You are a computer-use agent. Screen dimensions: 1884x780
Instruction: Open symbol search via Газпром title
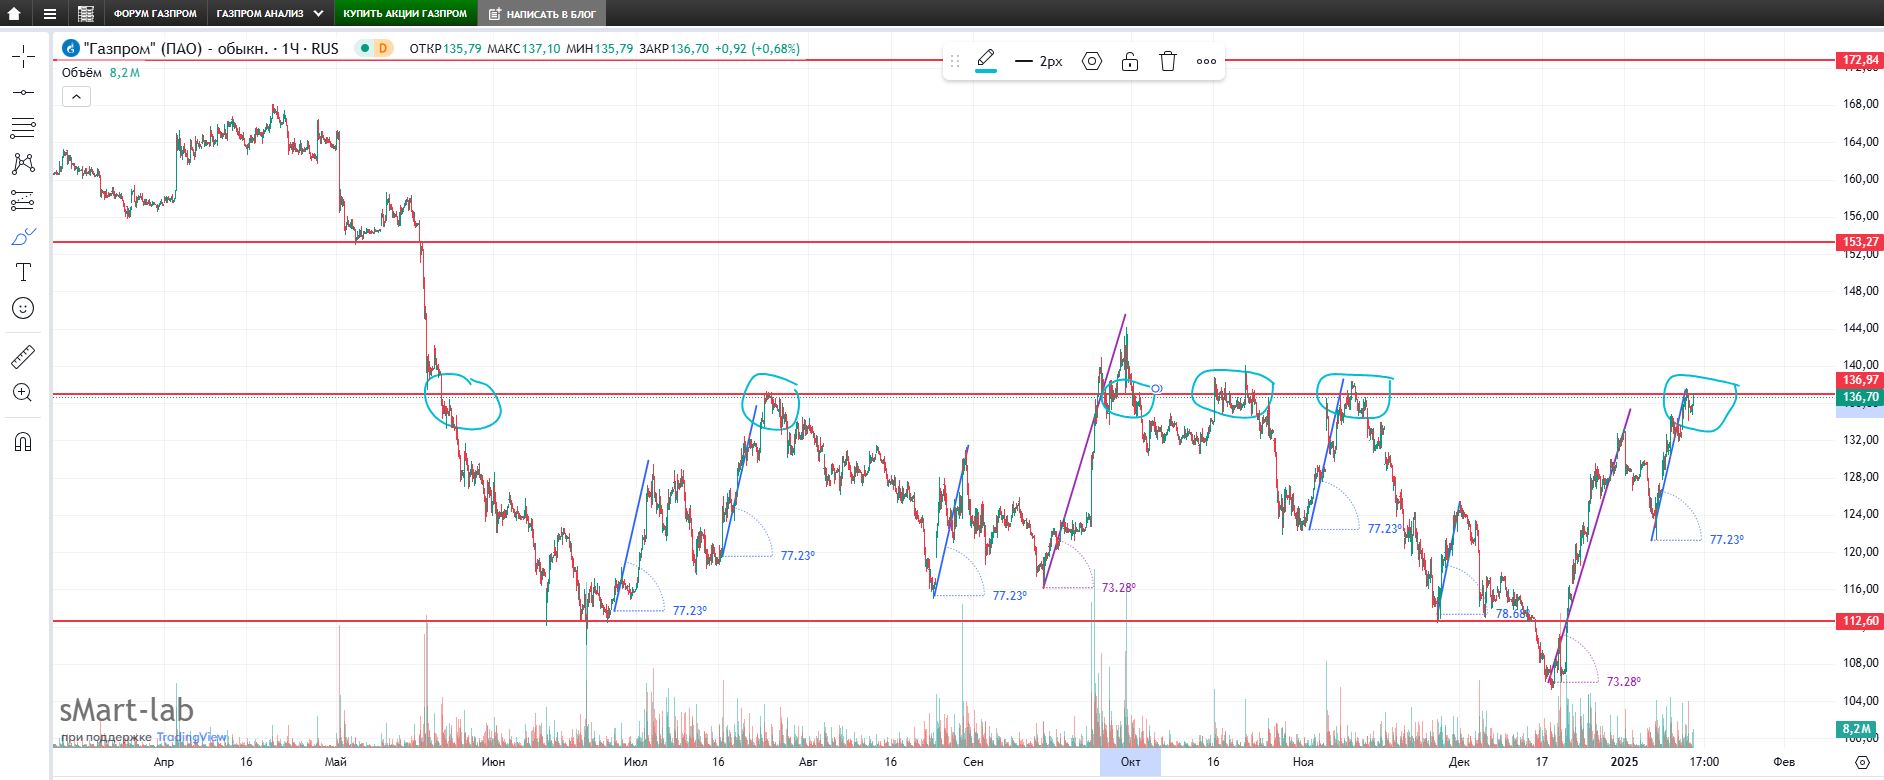coord(211,48)
